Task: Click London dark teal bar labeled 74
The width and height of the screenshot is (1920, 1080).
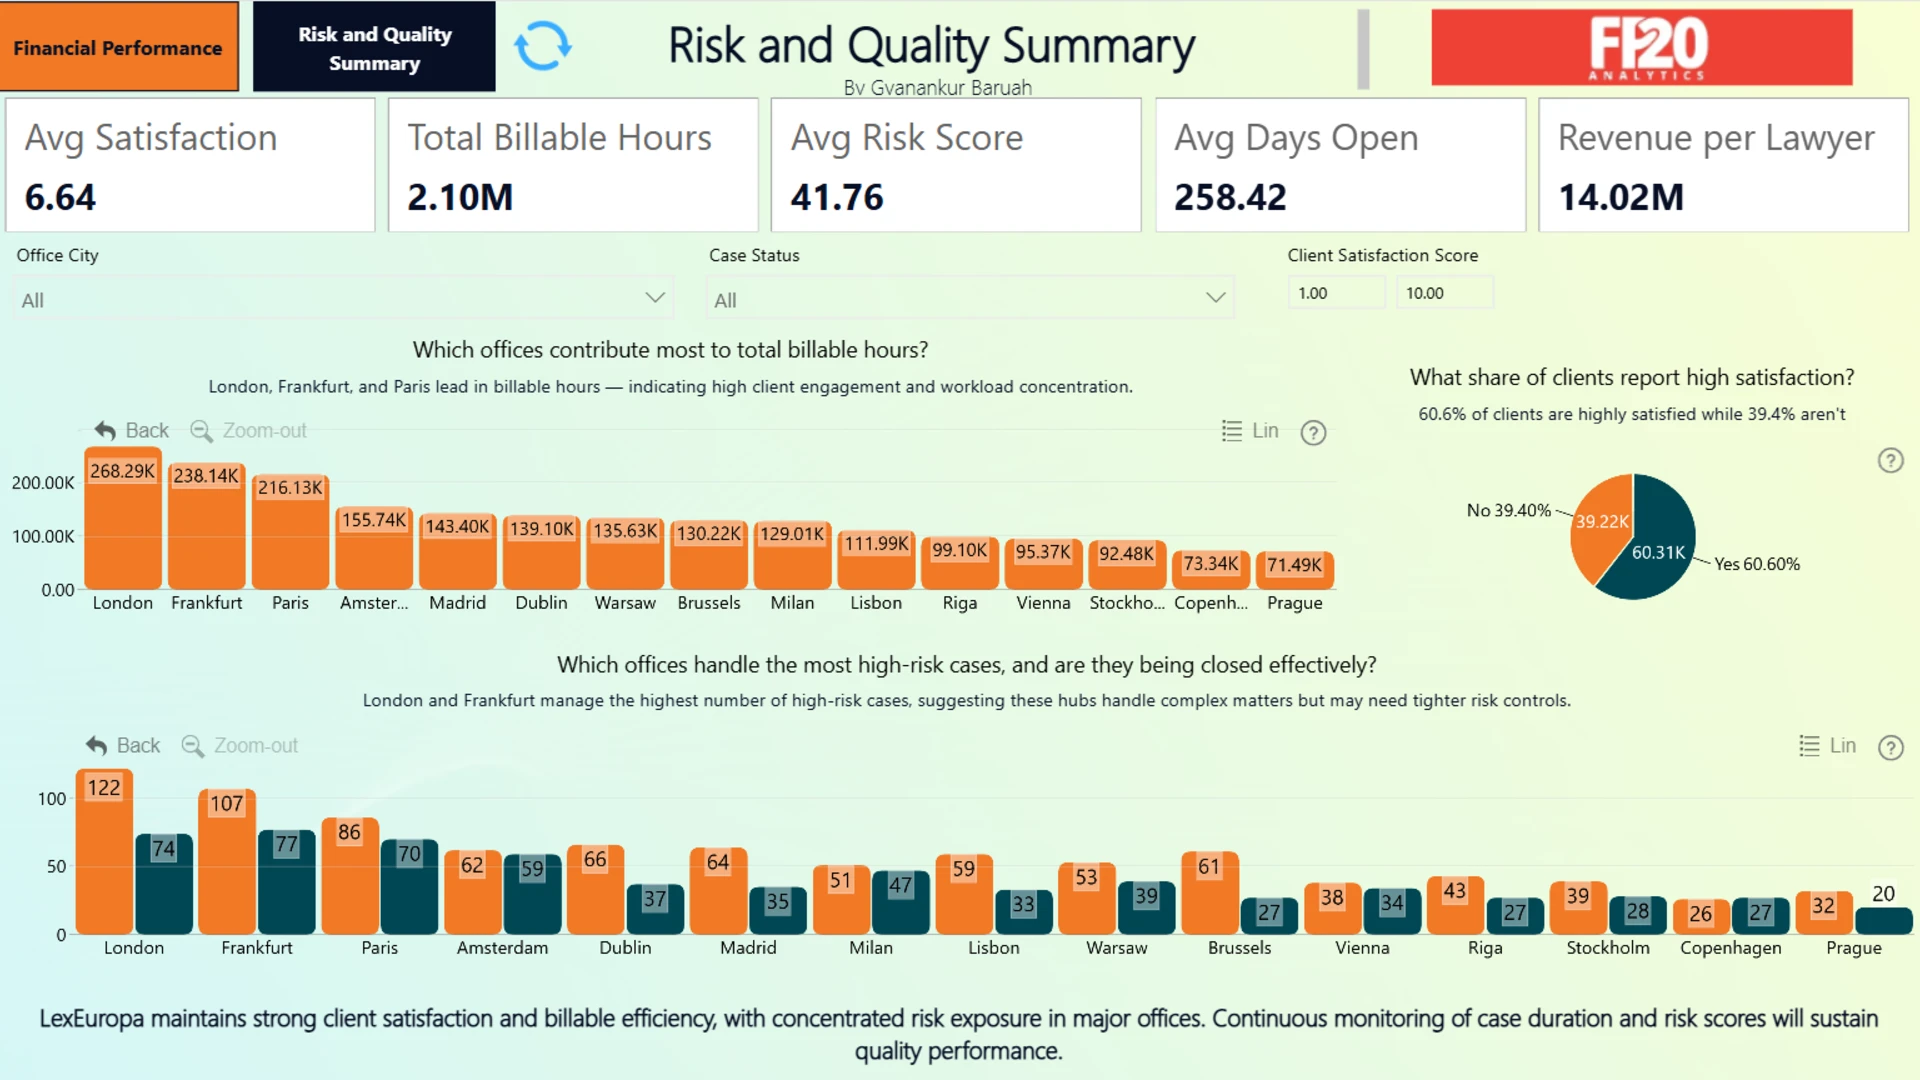Action: point(164,884)
